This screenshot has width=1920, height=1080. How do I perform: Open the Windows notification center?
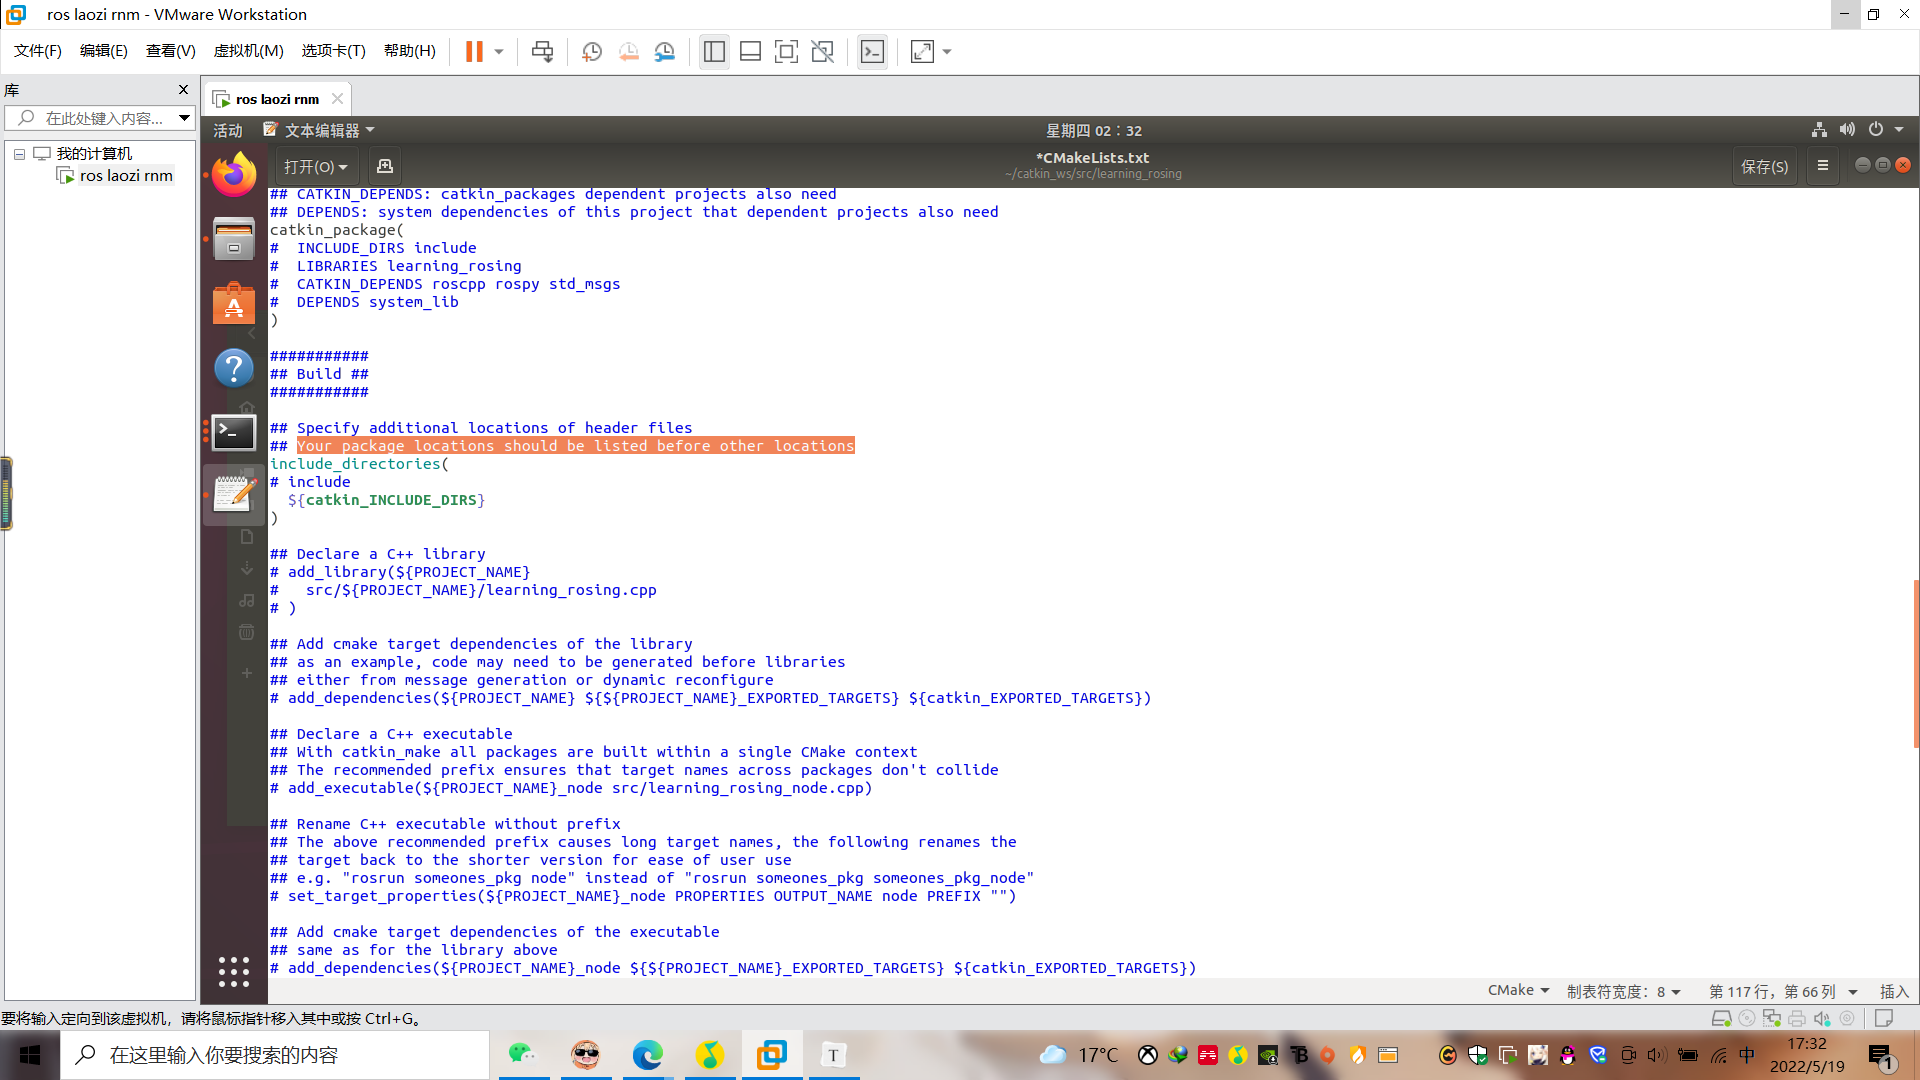[x=1881, y=1056]
